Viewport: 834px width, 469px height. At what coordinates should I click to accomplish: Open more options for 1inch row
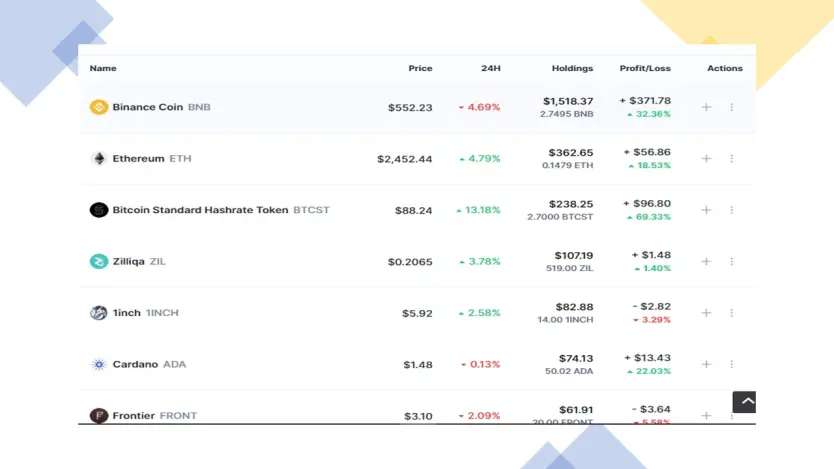click(731, 313)
